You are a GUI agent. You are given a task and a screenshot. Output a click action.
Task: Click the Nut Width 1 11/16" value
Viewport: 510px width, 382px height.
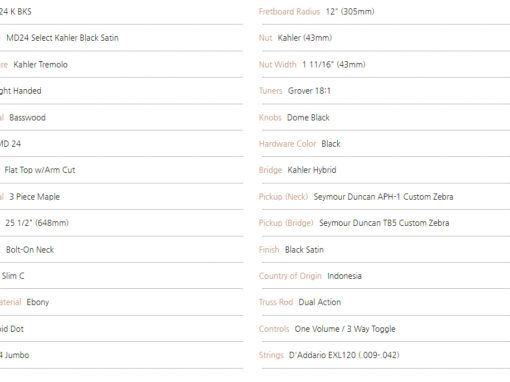click(x=334, y=64)
